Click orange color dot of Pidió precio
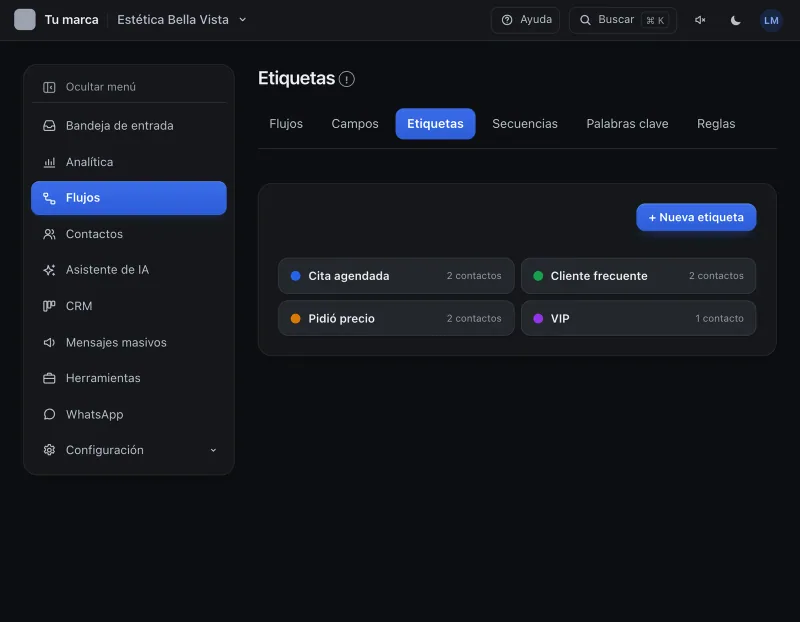 point(295,318)
